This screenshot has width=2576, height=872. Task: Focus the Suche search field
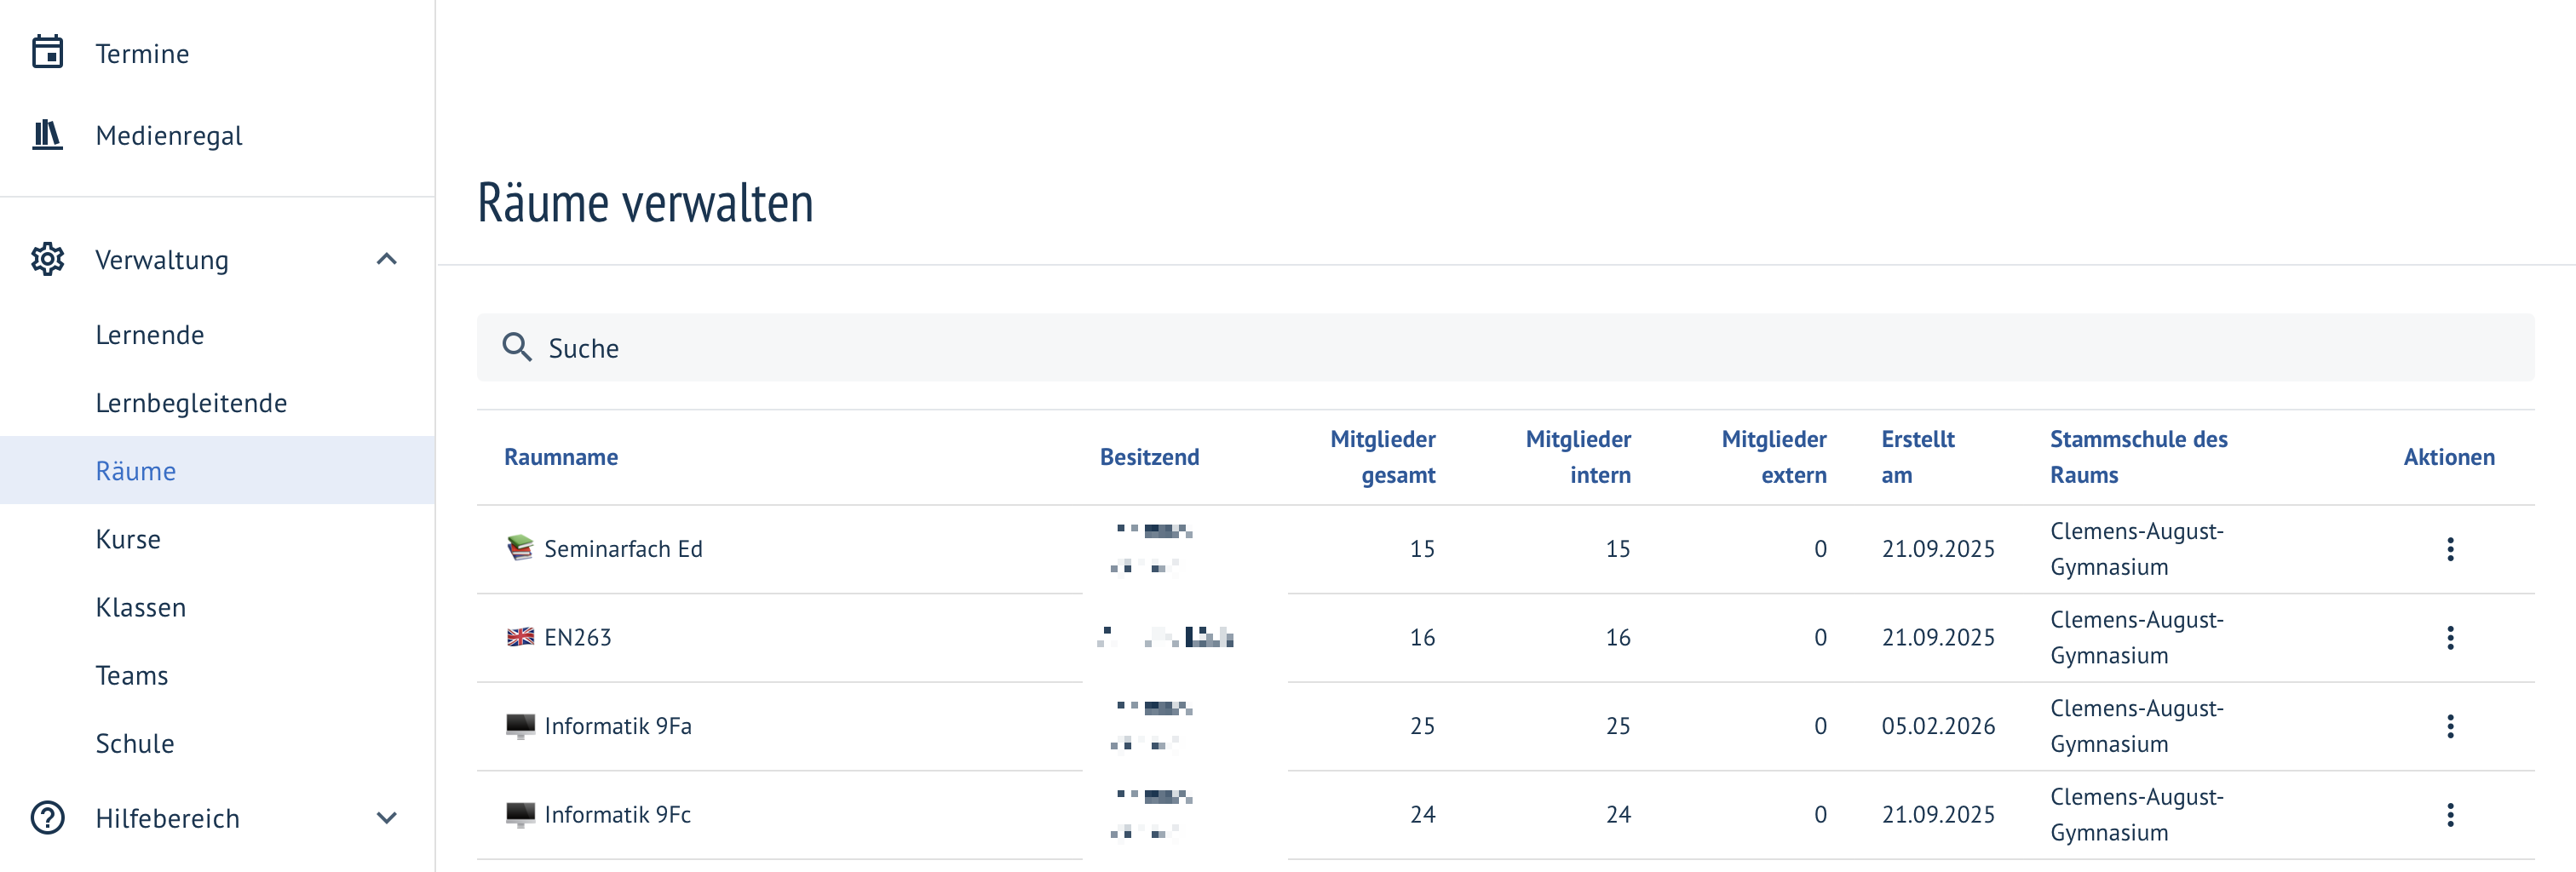pyautogui.click(x=1505, y=347)
